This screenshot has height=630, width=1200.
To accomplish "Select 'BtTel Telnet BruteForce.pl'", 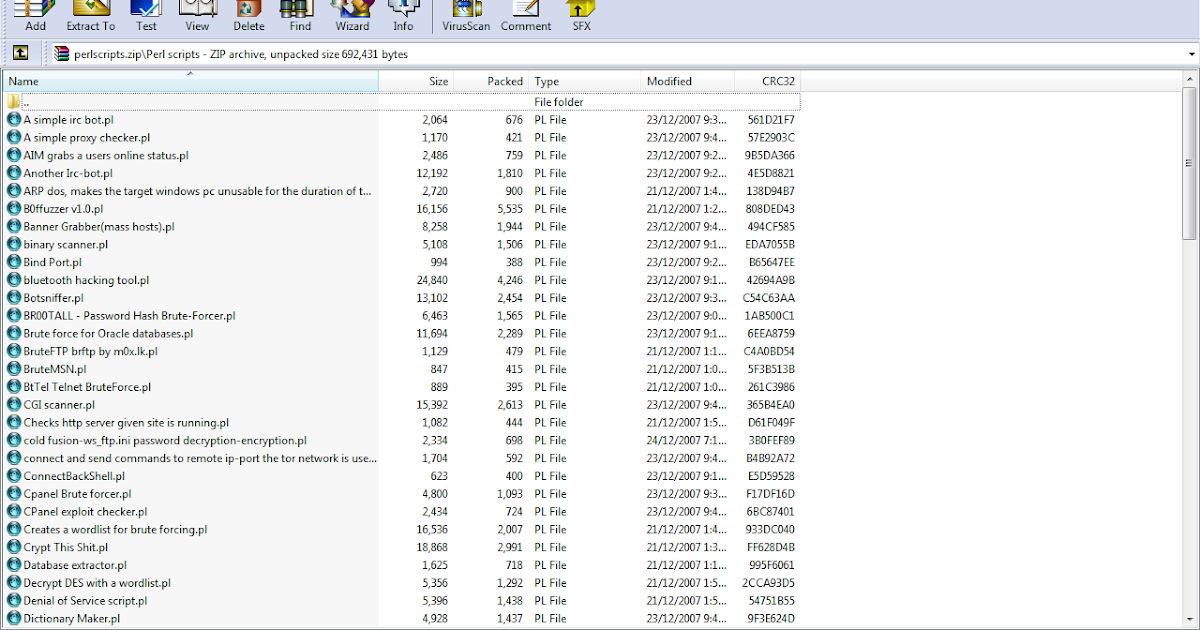I will click(x=87, y=387).
